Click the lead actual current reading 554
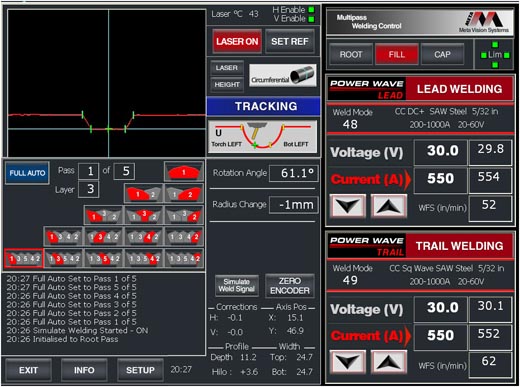Screen dimensions: 520x387 coord(490,180)
